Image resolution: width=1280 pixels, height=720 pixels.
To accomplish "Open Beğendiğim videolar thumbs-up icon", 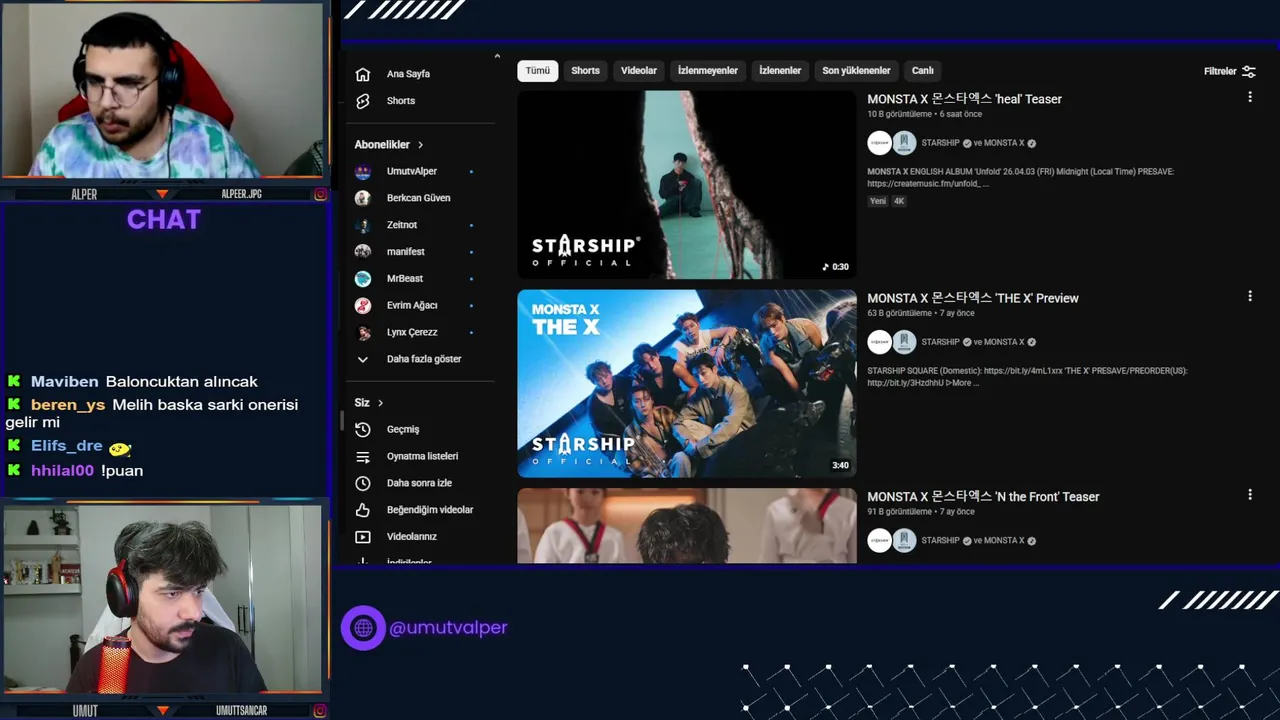I will point(363,510).
